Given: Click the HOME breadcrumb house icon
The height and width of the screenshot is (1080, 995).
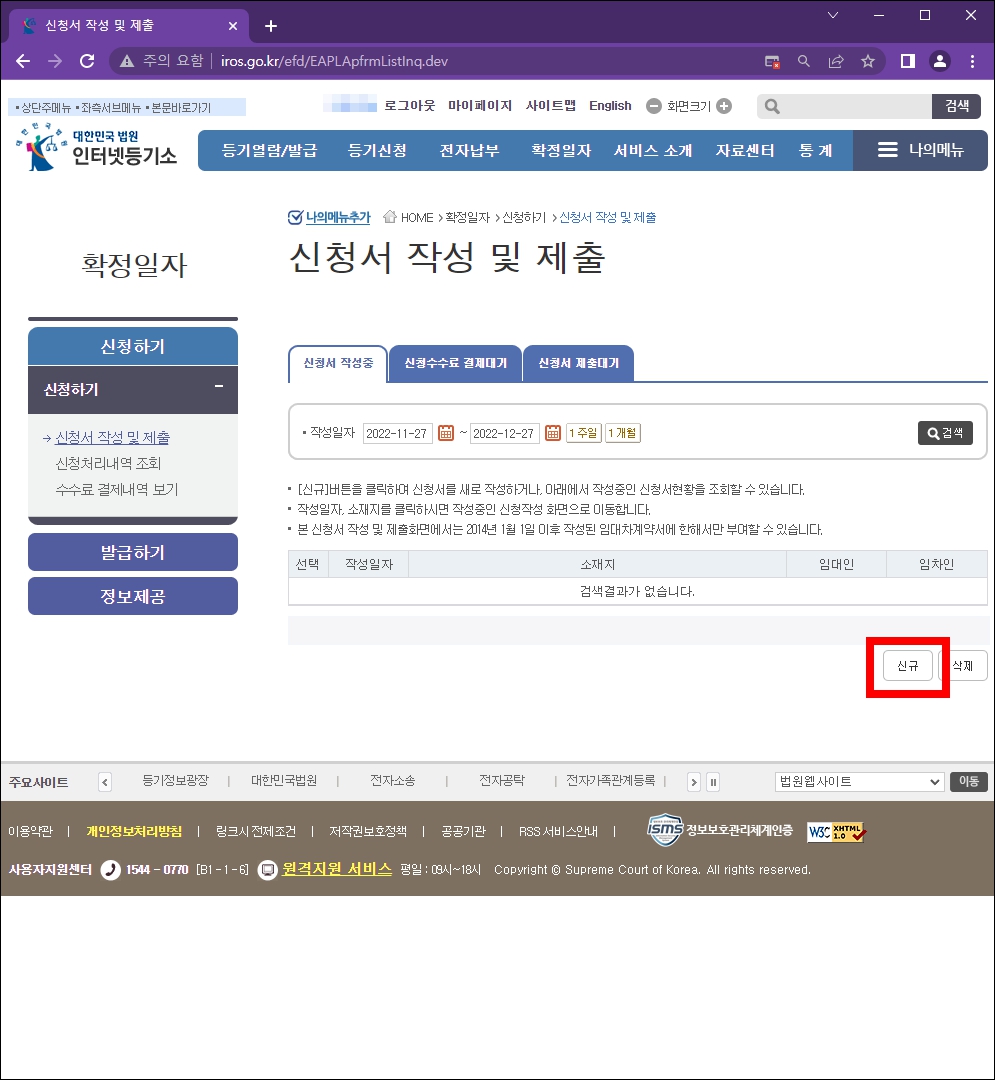Looking at the screenshot, I should (x=391, y=216).
